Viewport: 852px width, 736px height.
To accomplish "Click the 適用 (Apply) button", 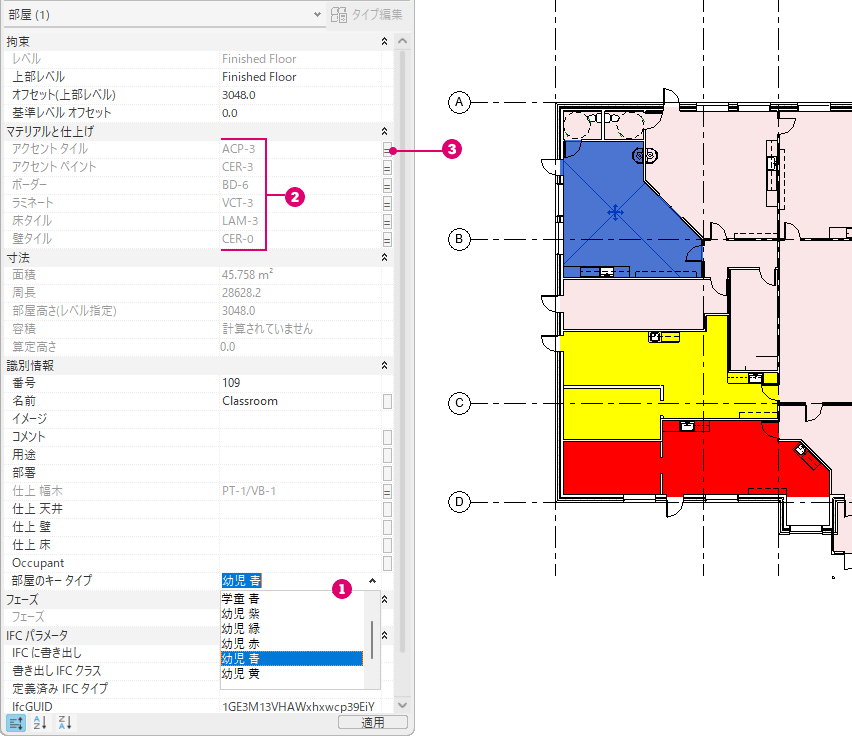I will pos(373,722).
